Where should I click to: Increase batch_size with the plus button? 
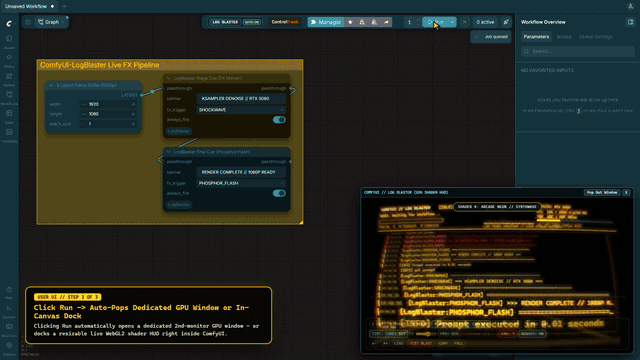point(133,124)
